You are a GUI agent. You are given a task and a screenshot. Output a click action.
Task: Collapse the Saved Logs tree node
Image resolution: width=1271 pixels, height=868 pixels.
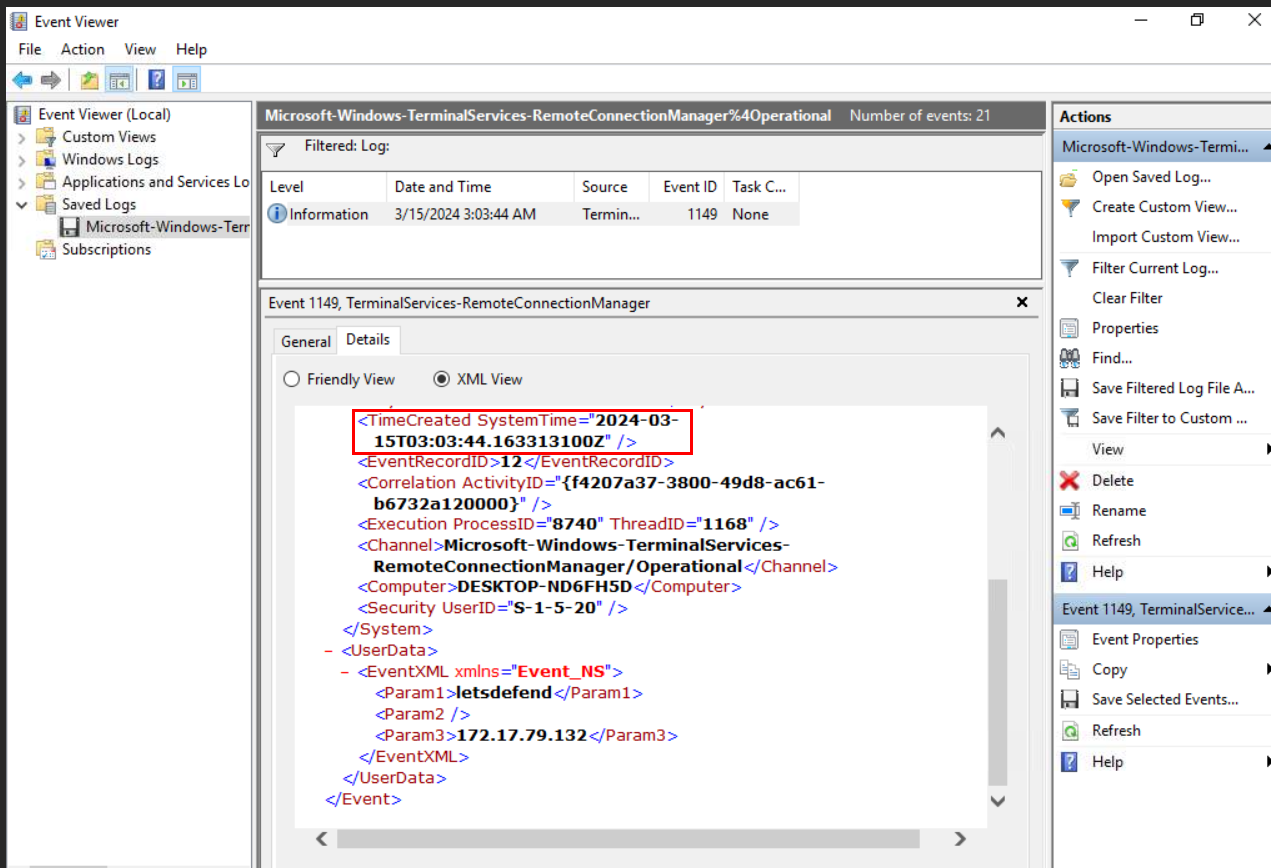pos(22,205)
